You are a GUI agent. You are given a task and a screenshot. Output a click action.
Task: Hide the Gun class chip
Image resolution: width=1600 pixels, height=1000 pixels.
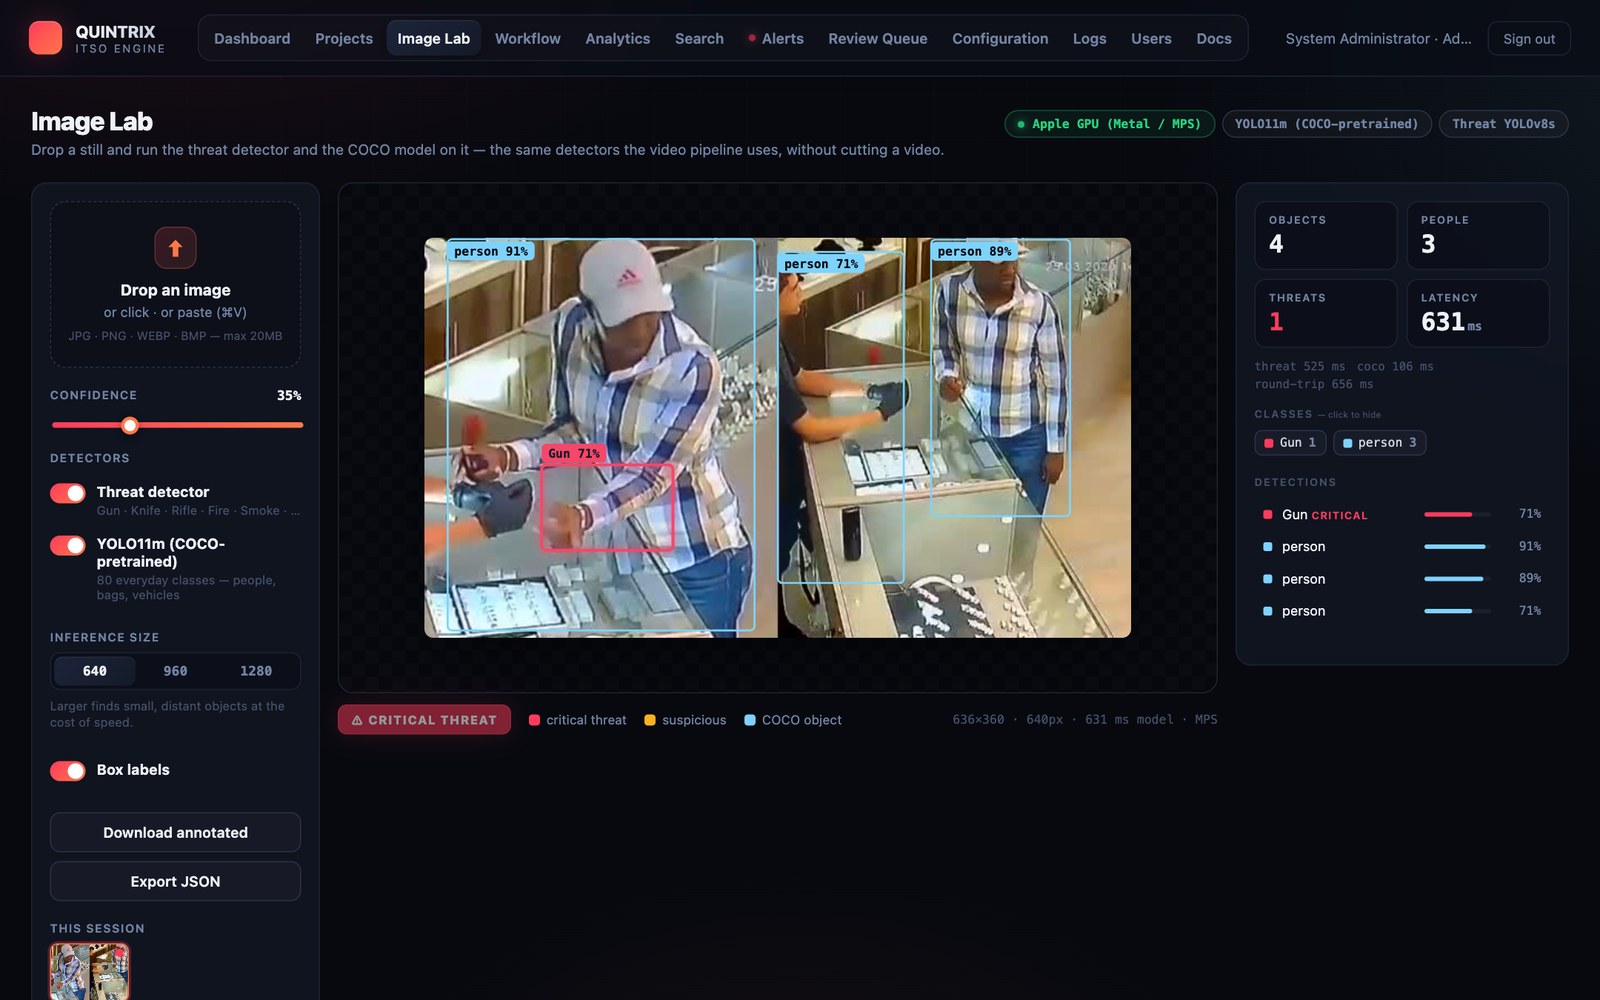1290,443
